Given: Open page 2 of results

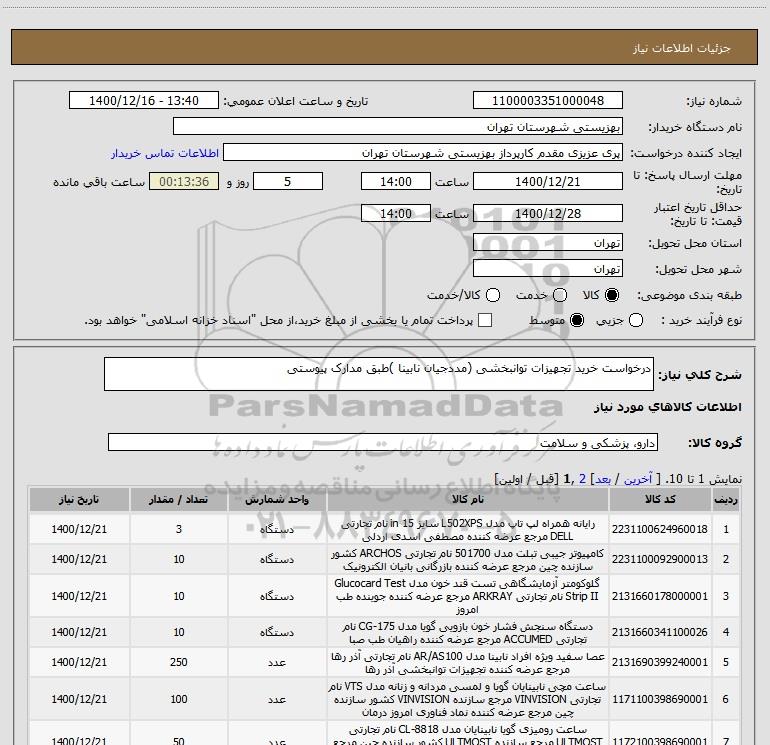Looking at the screenshot, I should (x=582, y=479).
